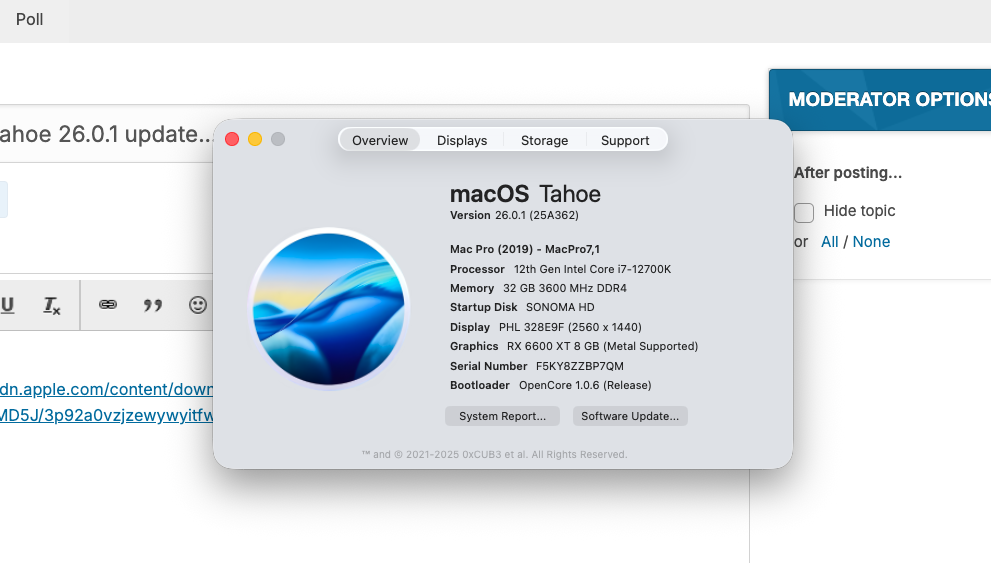Launch Software Update
Screen dimensions: 991x563
630,416
